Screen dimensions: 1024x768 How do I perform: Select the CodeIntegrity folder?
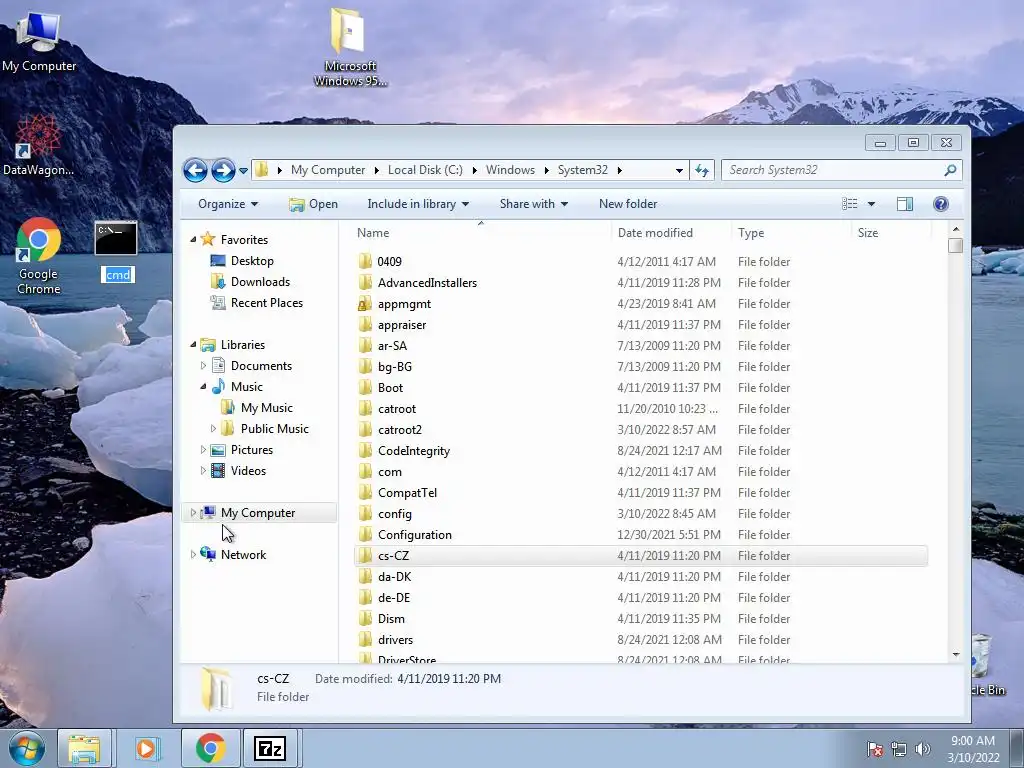point(413,451)
